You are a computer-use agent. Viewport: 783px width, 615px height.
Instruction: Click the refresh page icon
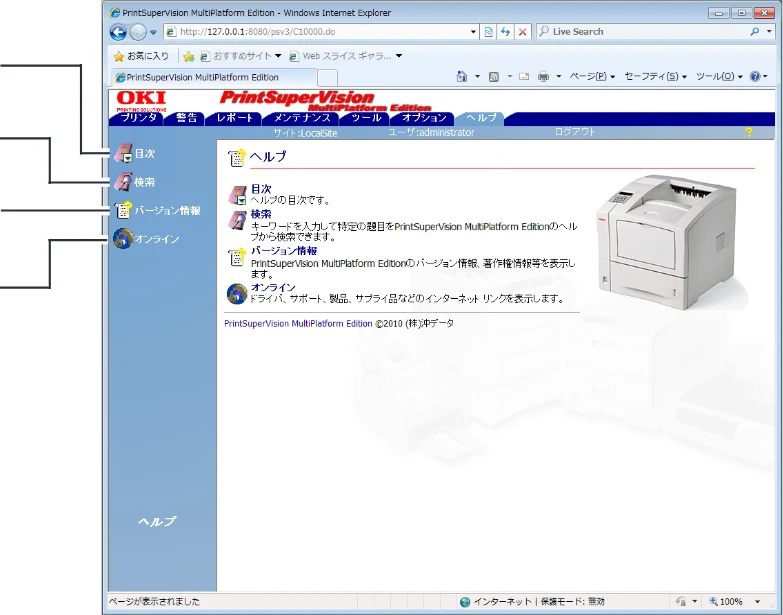[505, 32]
